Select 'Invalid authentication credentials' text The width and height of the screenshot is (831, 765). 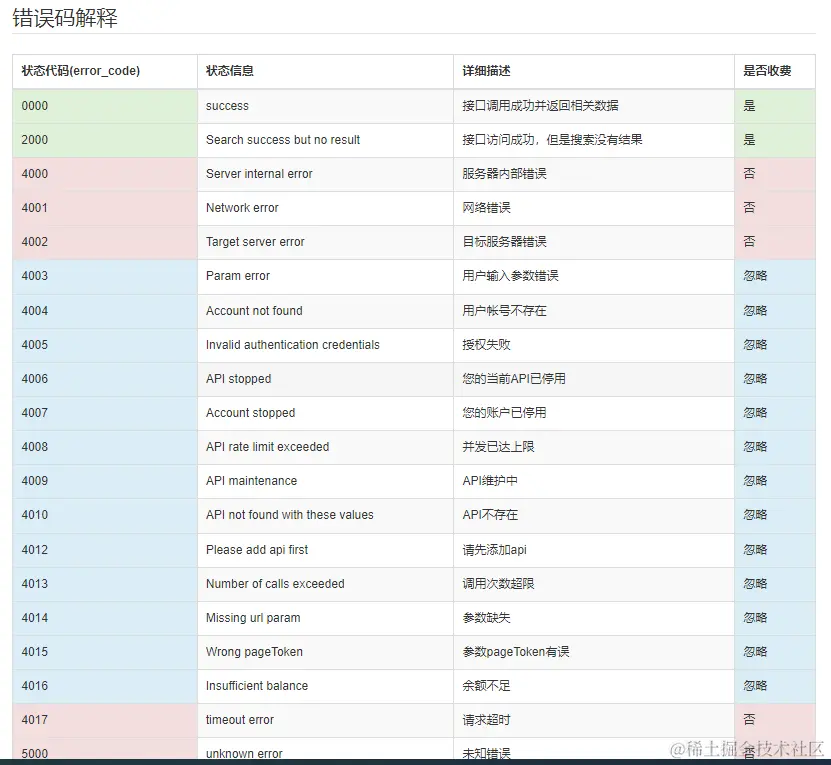293,345
